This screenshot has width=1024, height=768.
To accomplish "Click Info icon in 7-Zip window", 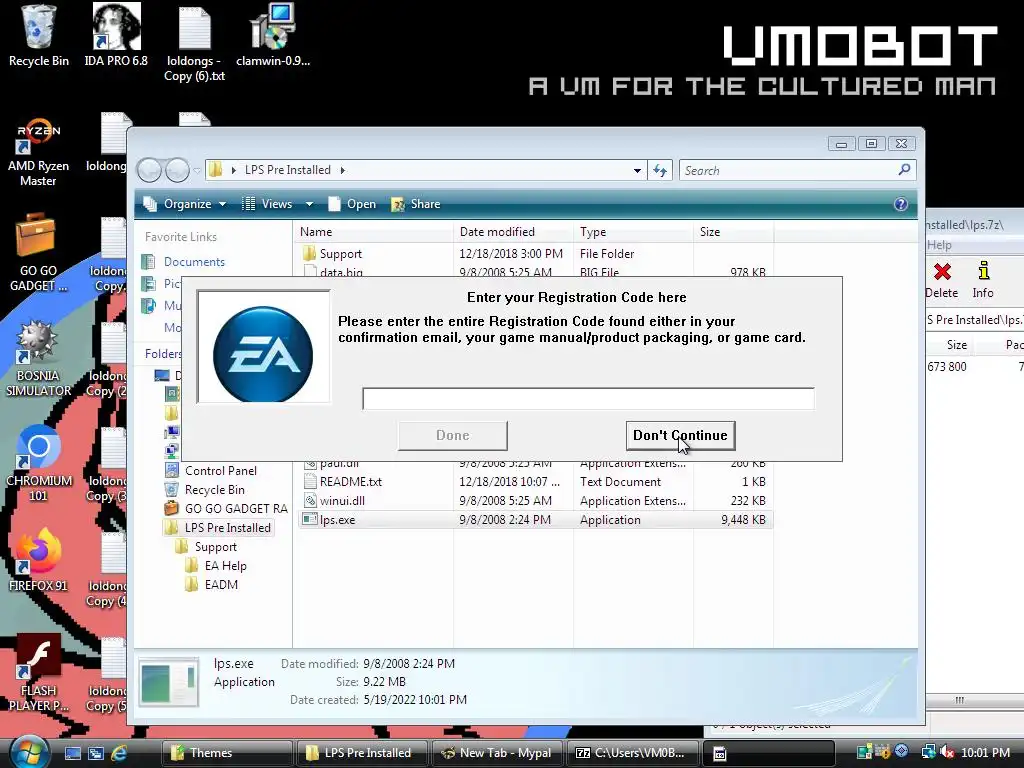I will click(x=983, y=280).
